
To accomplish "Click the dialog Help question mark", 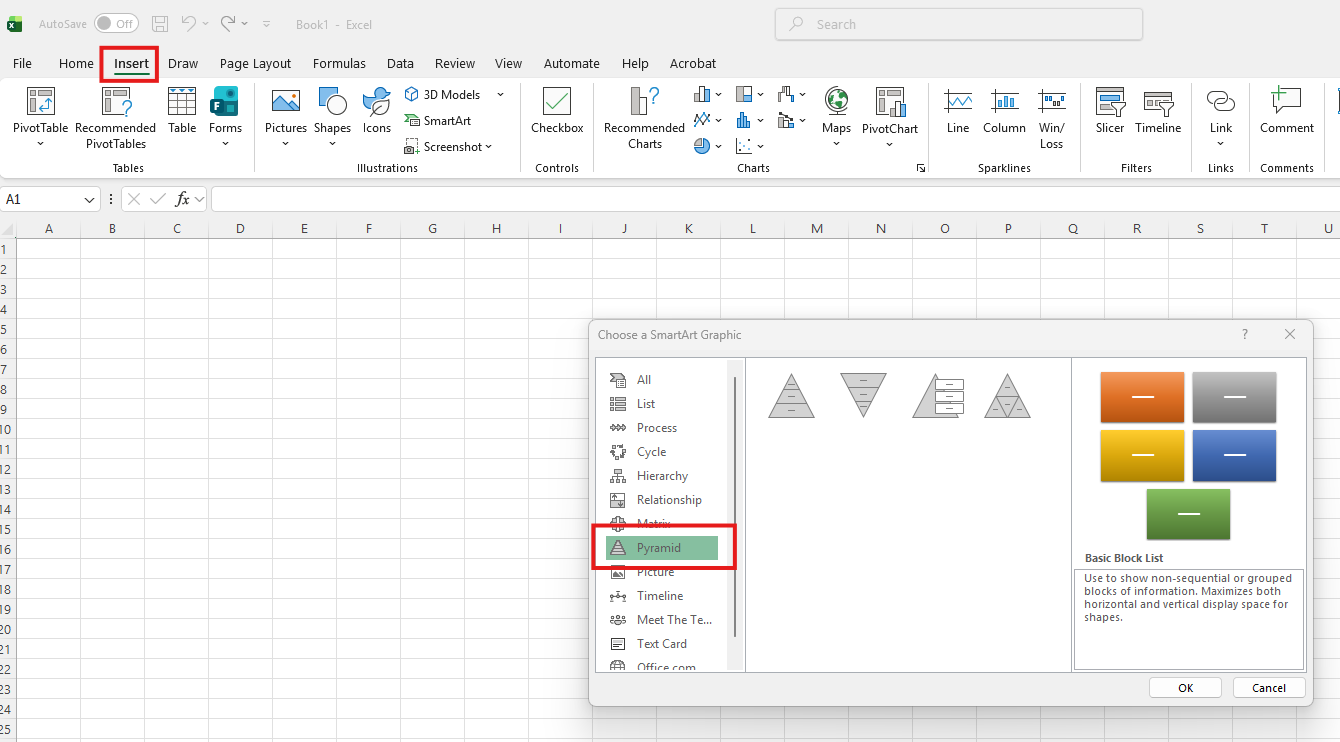I will (x=1245, y=334).
